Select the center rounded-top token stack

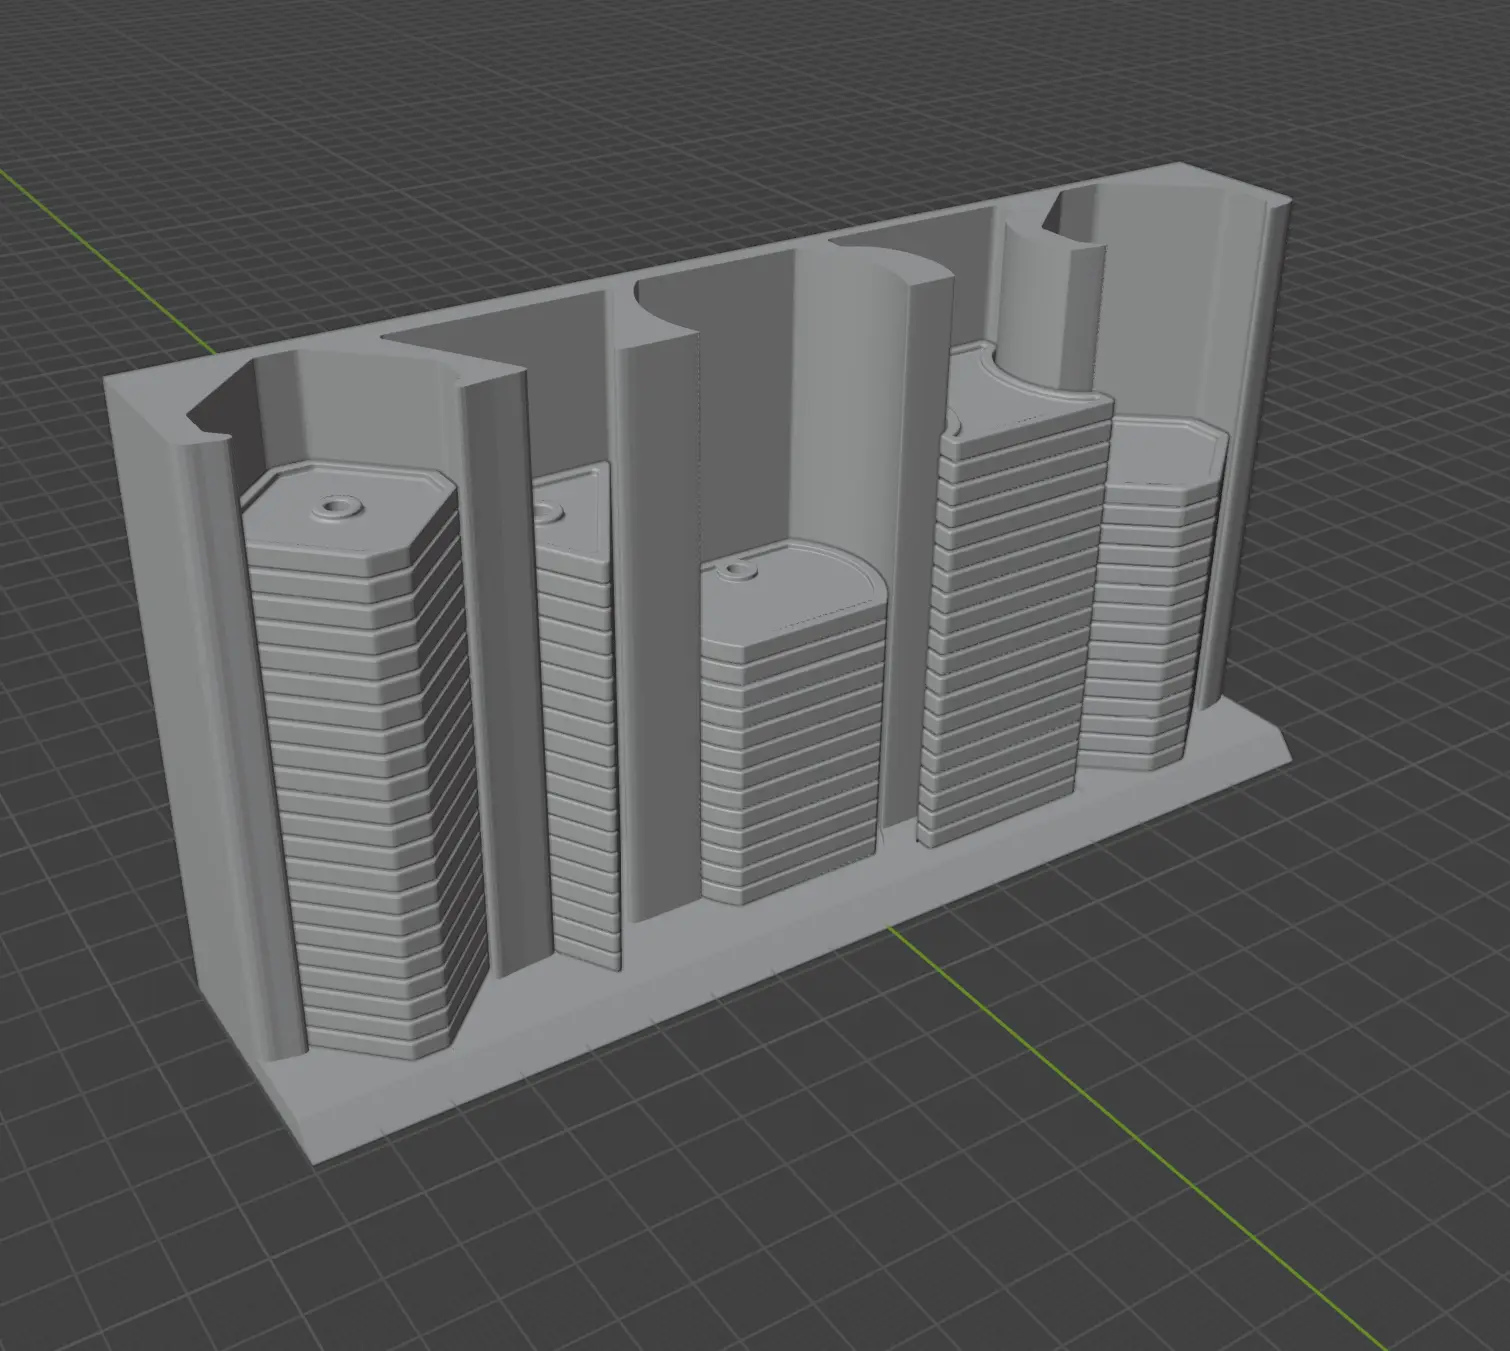(x=792, y=722)
